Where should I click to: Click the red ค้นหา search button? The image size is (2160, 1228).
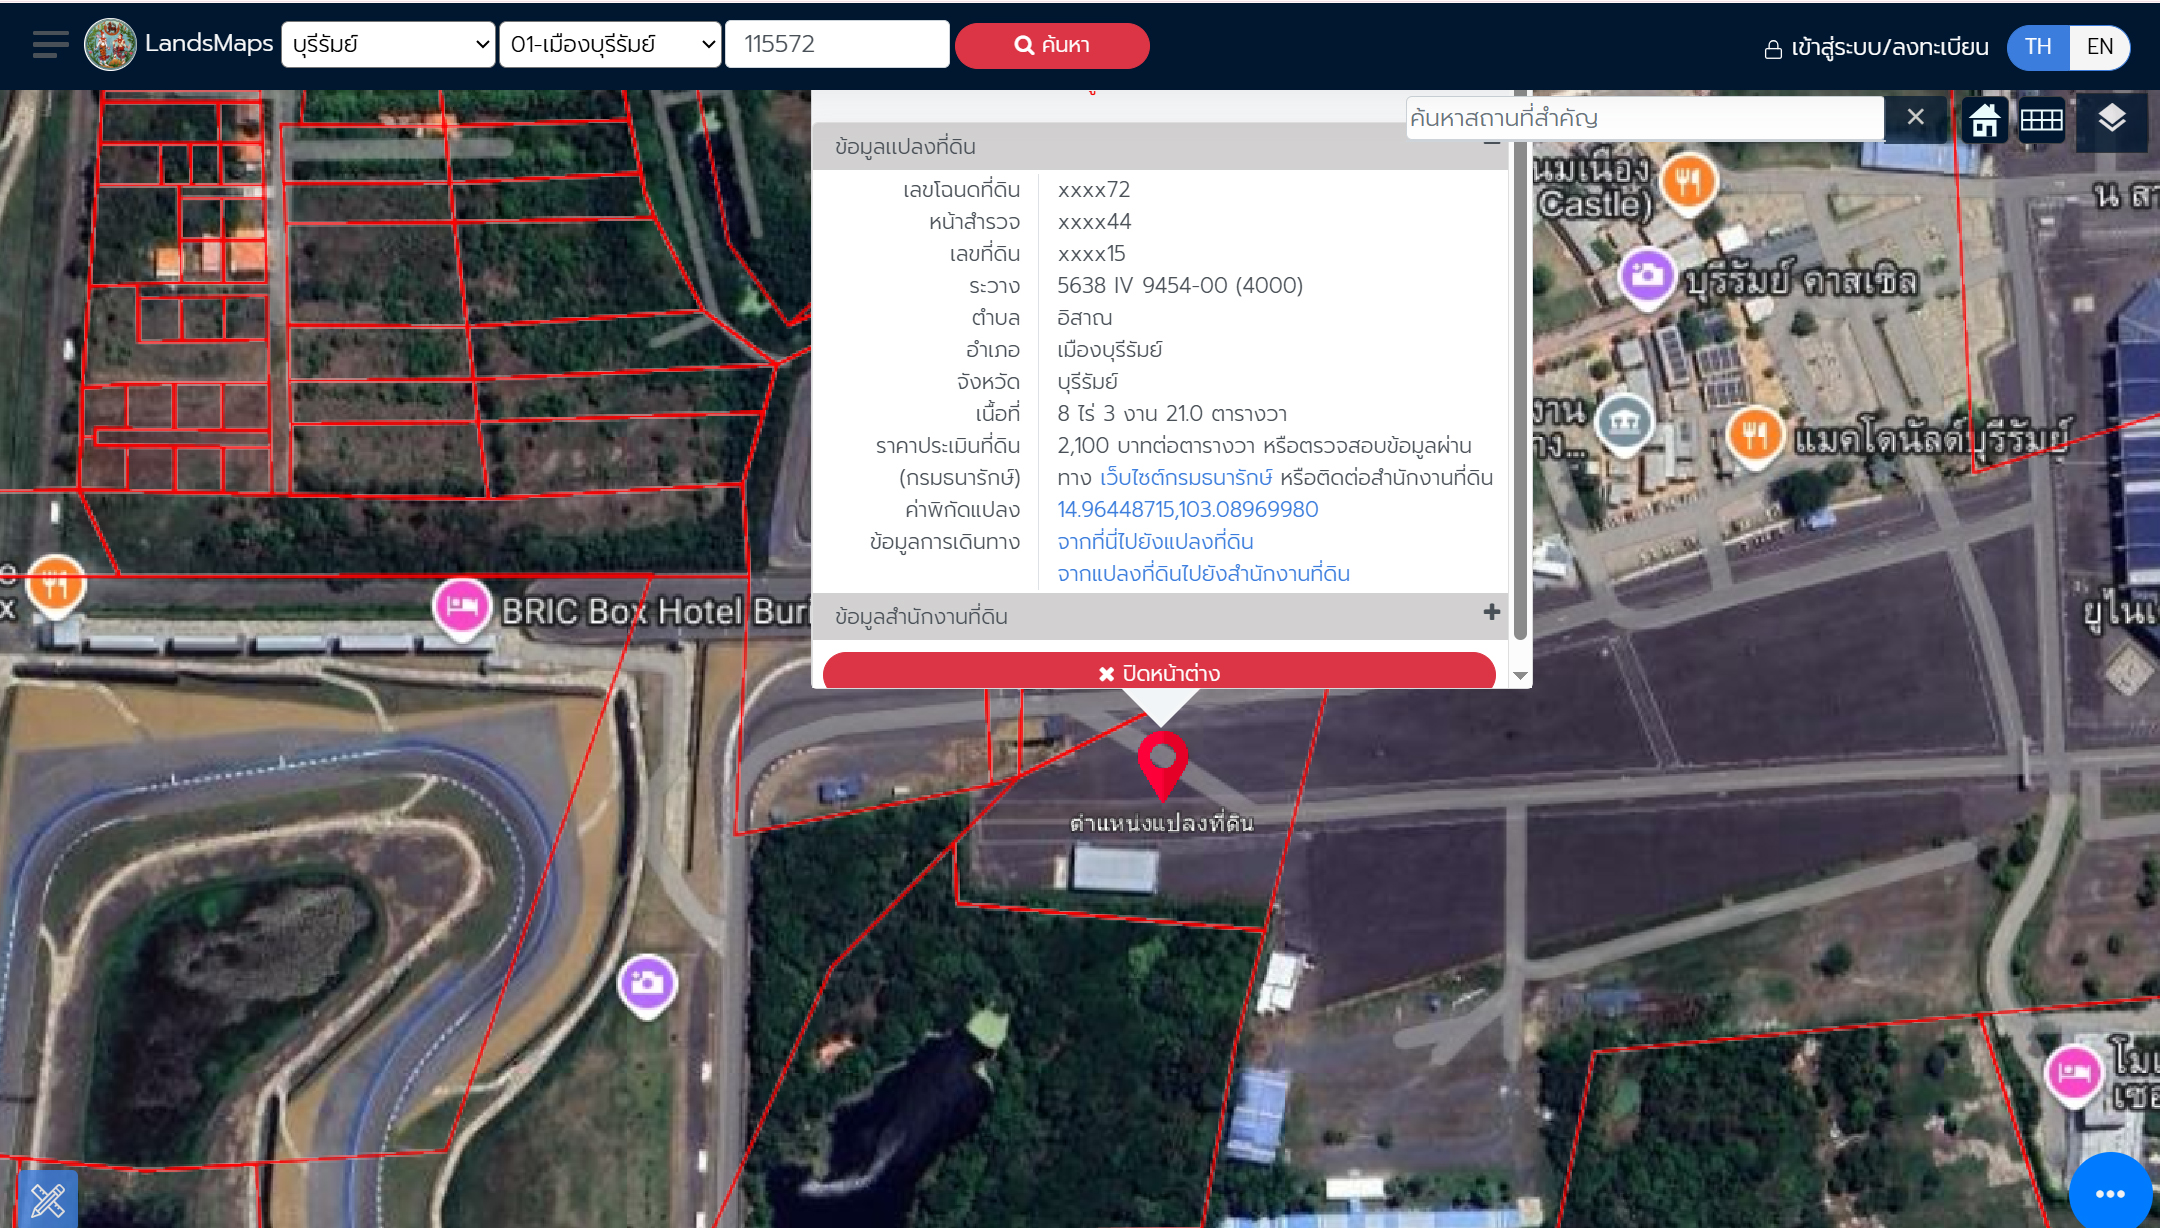coord(1052,46)
